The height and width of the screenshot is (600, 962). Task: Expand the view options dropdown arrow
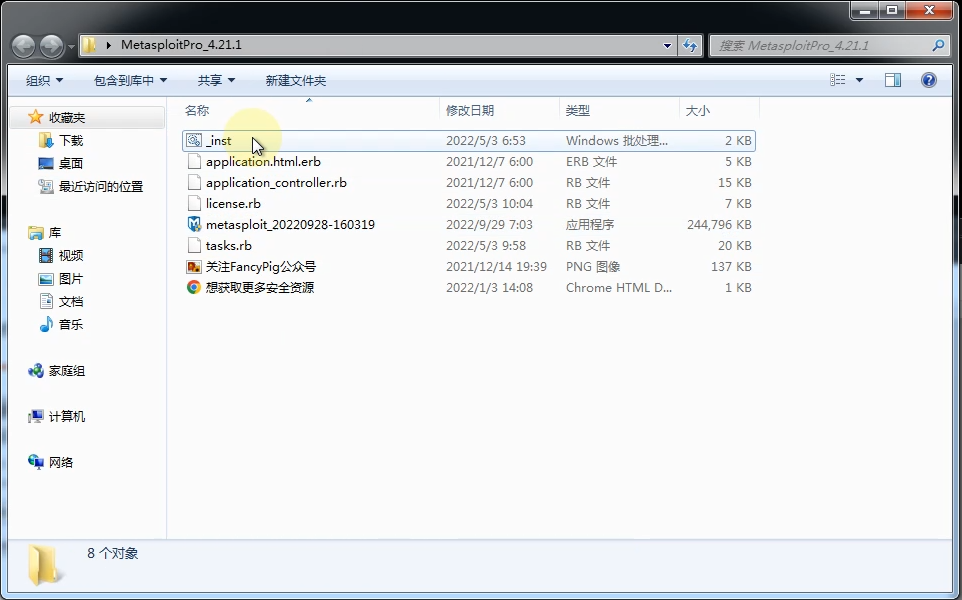pyautogui.click(x=859, y=80)
